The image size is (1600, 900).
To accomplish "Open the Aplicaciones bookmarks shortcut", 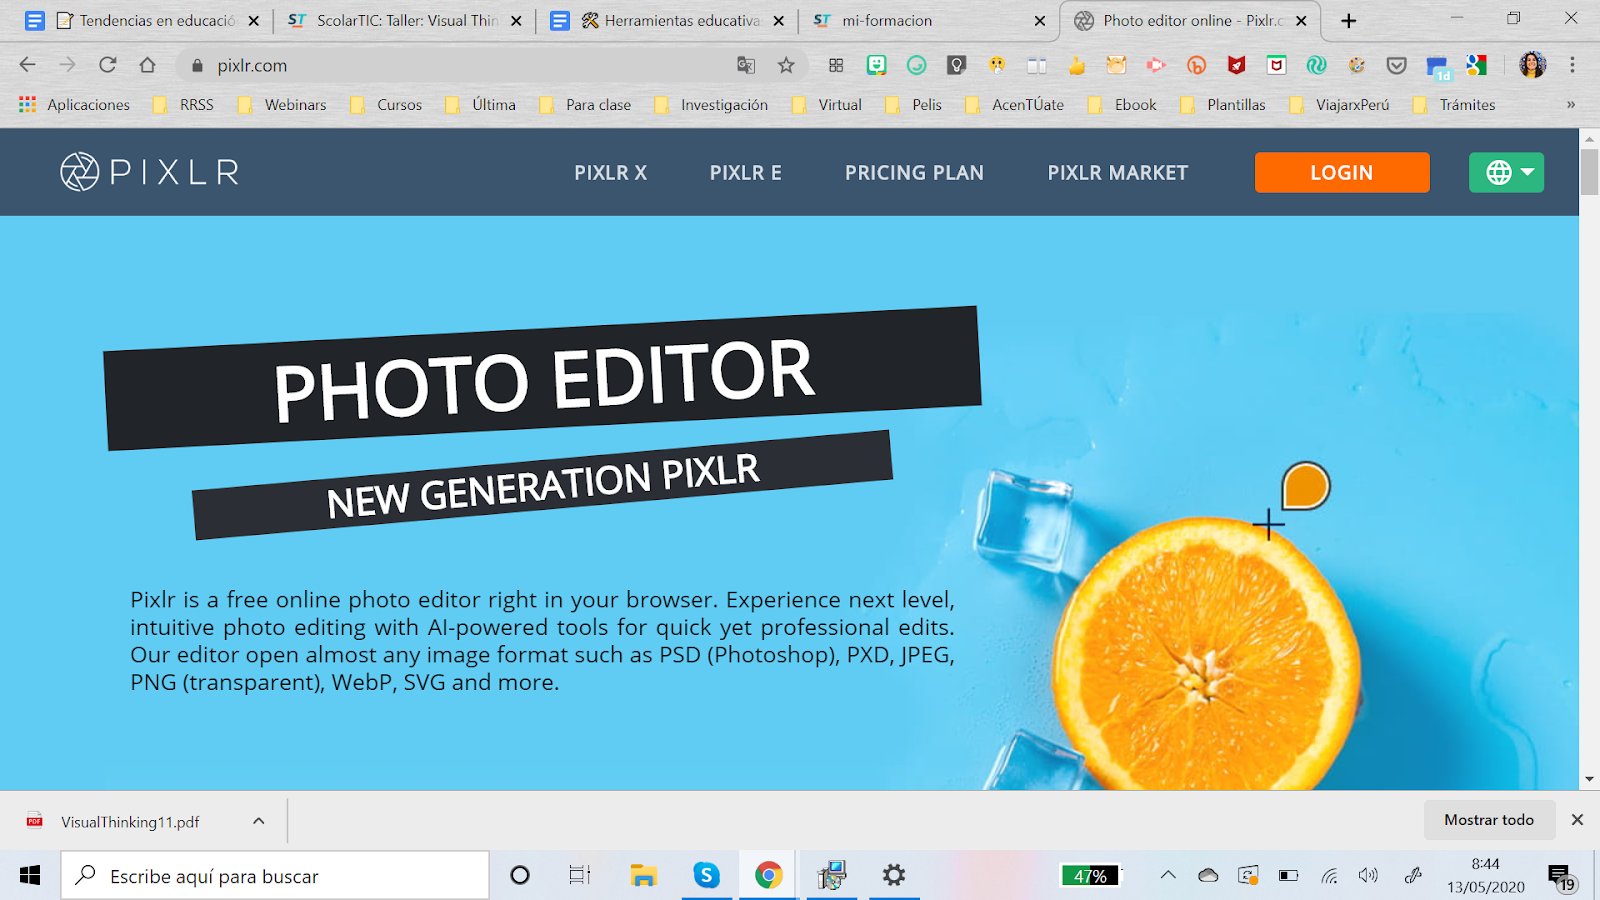I will coord(75,104).
